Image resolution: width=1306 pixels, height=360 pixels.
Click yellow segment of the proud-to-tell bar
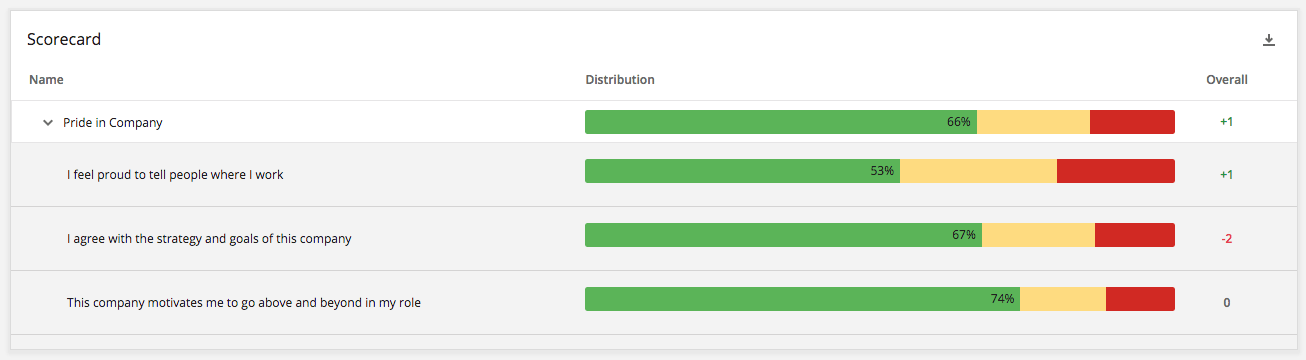[978, 171]
